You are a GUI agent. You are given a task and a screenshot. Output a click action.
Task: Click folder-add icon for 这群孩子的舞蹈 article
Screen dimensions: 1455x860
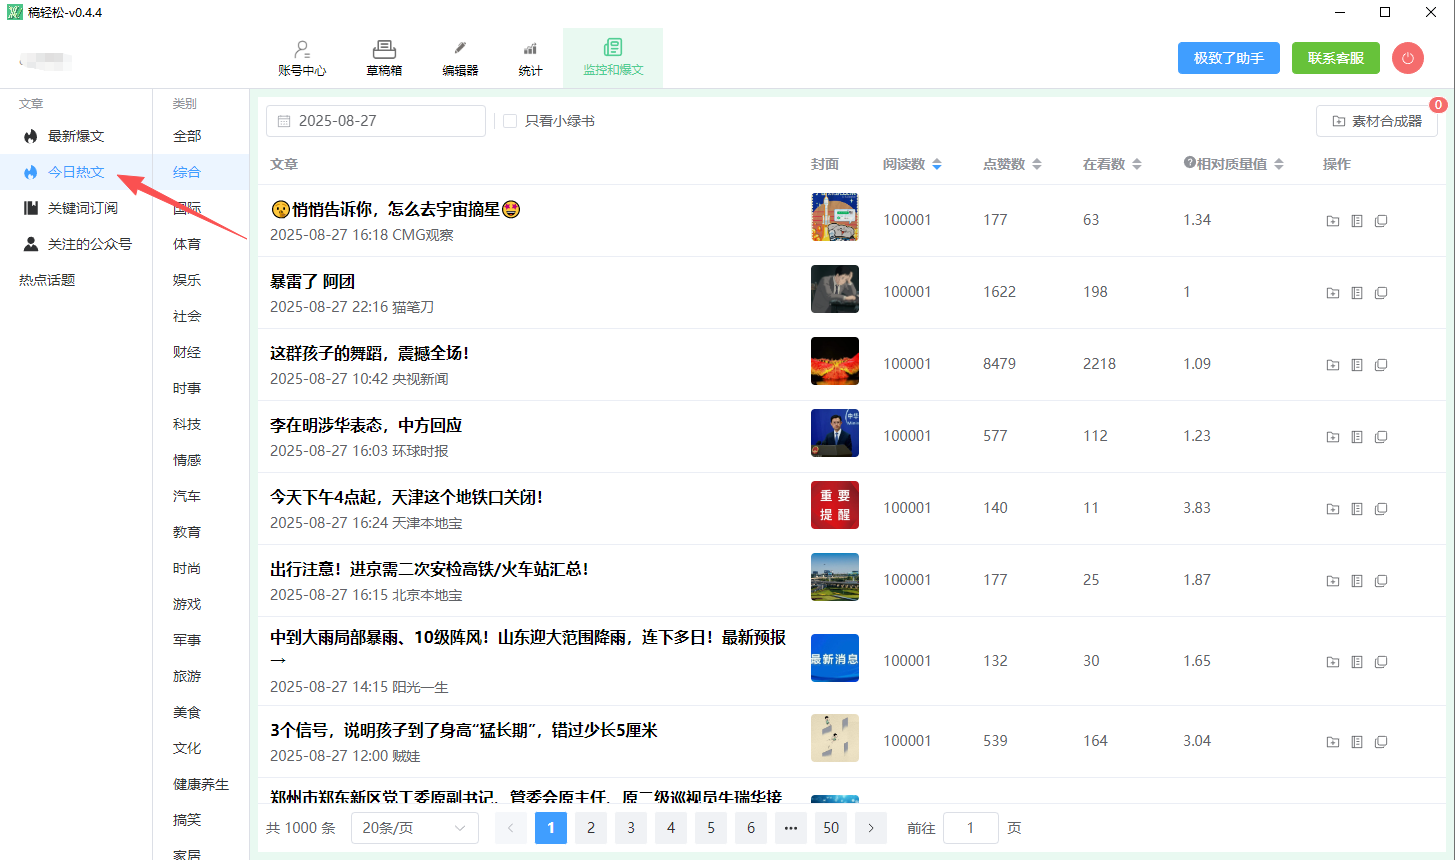[1333, 365]
